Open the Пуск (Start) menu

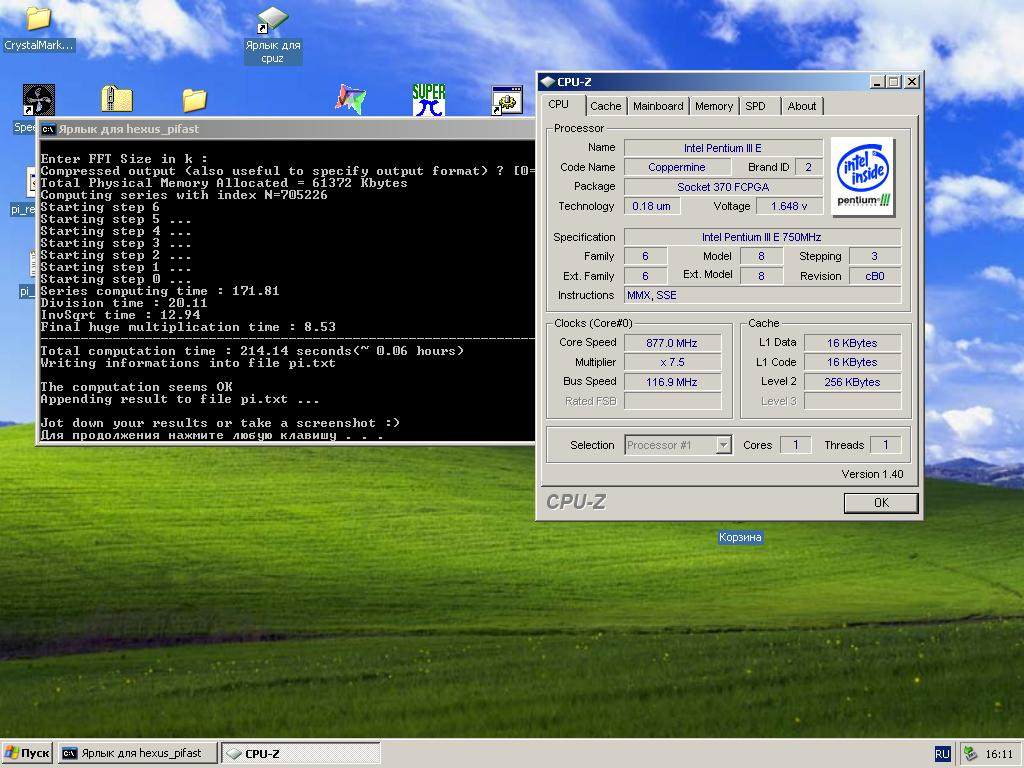27,754
